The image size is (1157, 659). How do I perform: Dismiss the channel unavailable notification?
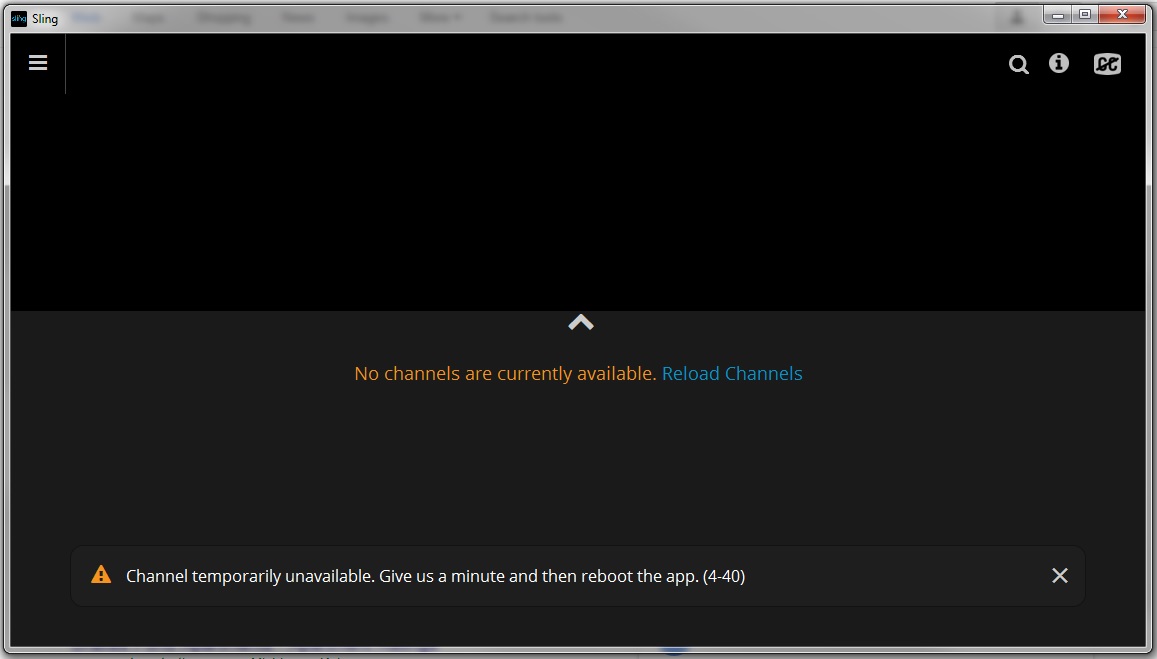[x=1060, y=575]
